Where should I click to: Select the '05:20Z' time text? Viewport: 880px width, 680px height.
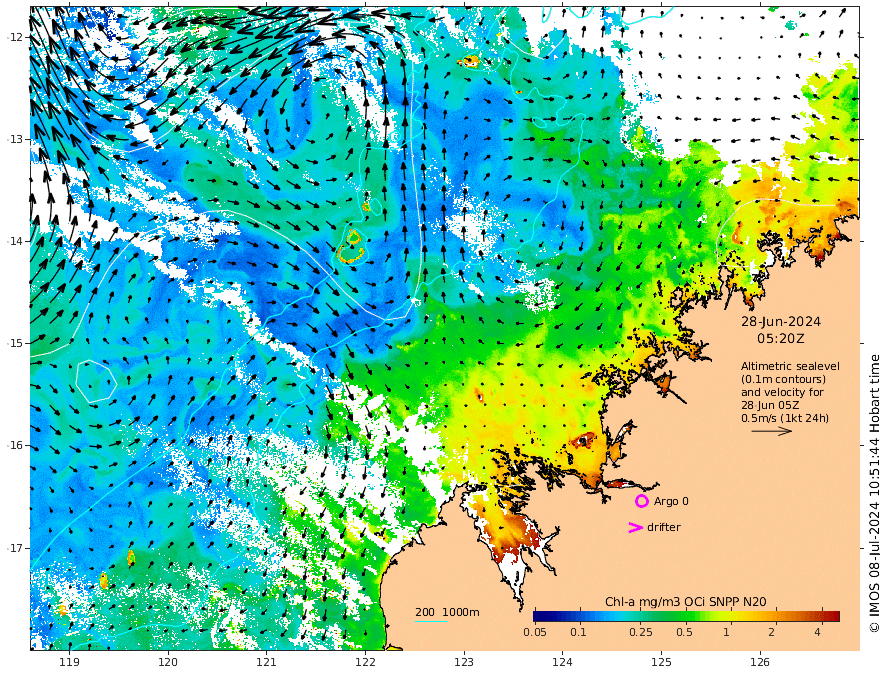[x=781, y=339]
